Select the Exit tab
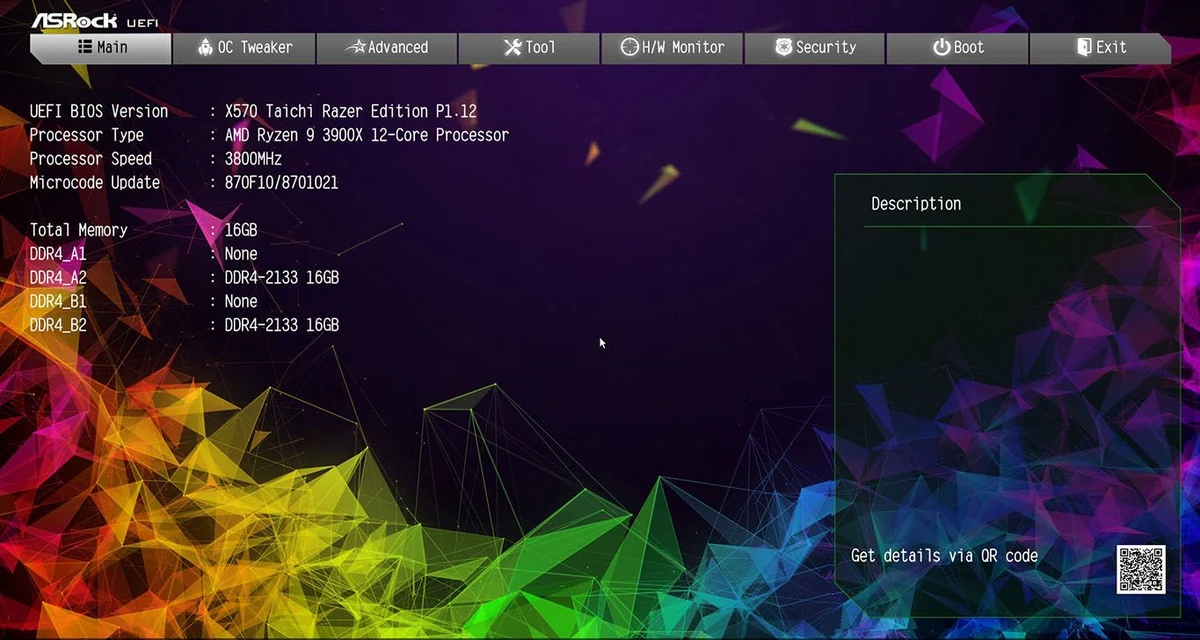The image size is (1200, 640). pos(1099,48)
